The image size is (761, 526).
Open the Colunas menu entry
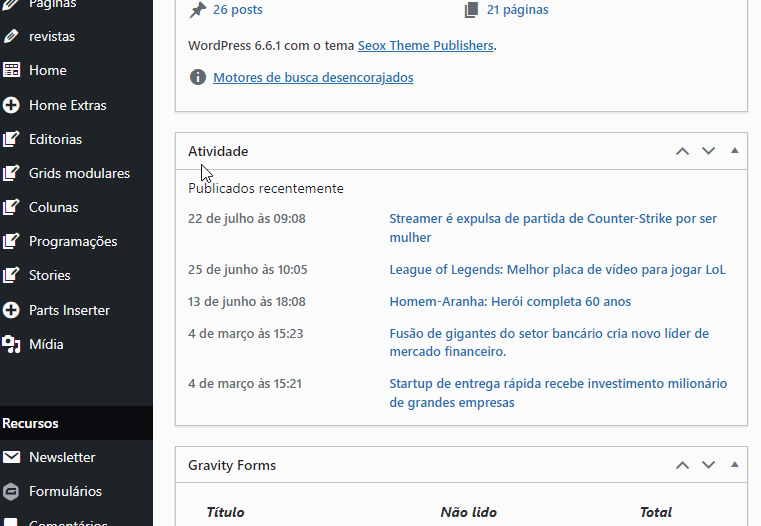(53, 207)
